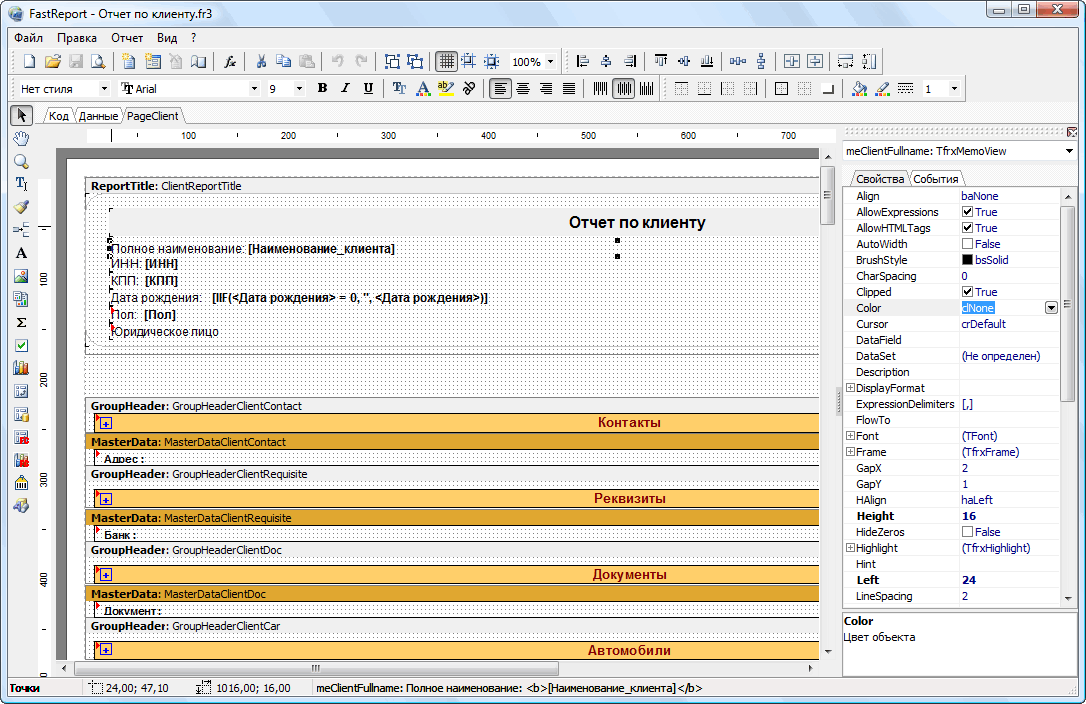Open the Highlight tool icon
The width and height of the screenshot is (1086, 704).
coord(446,88)
